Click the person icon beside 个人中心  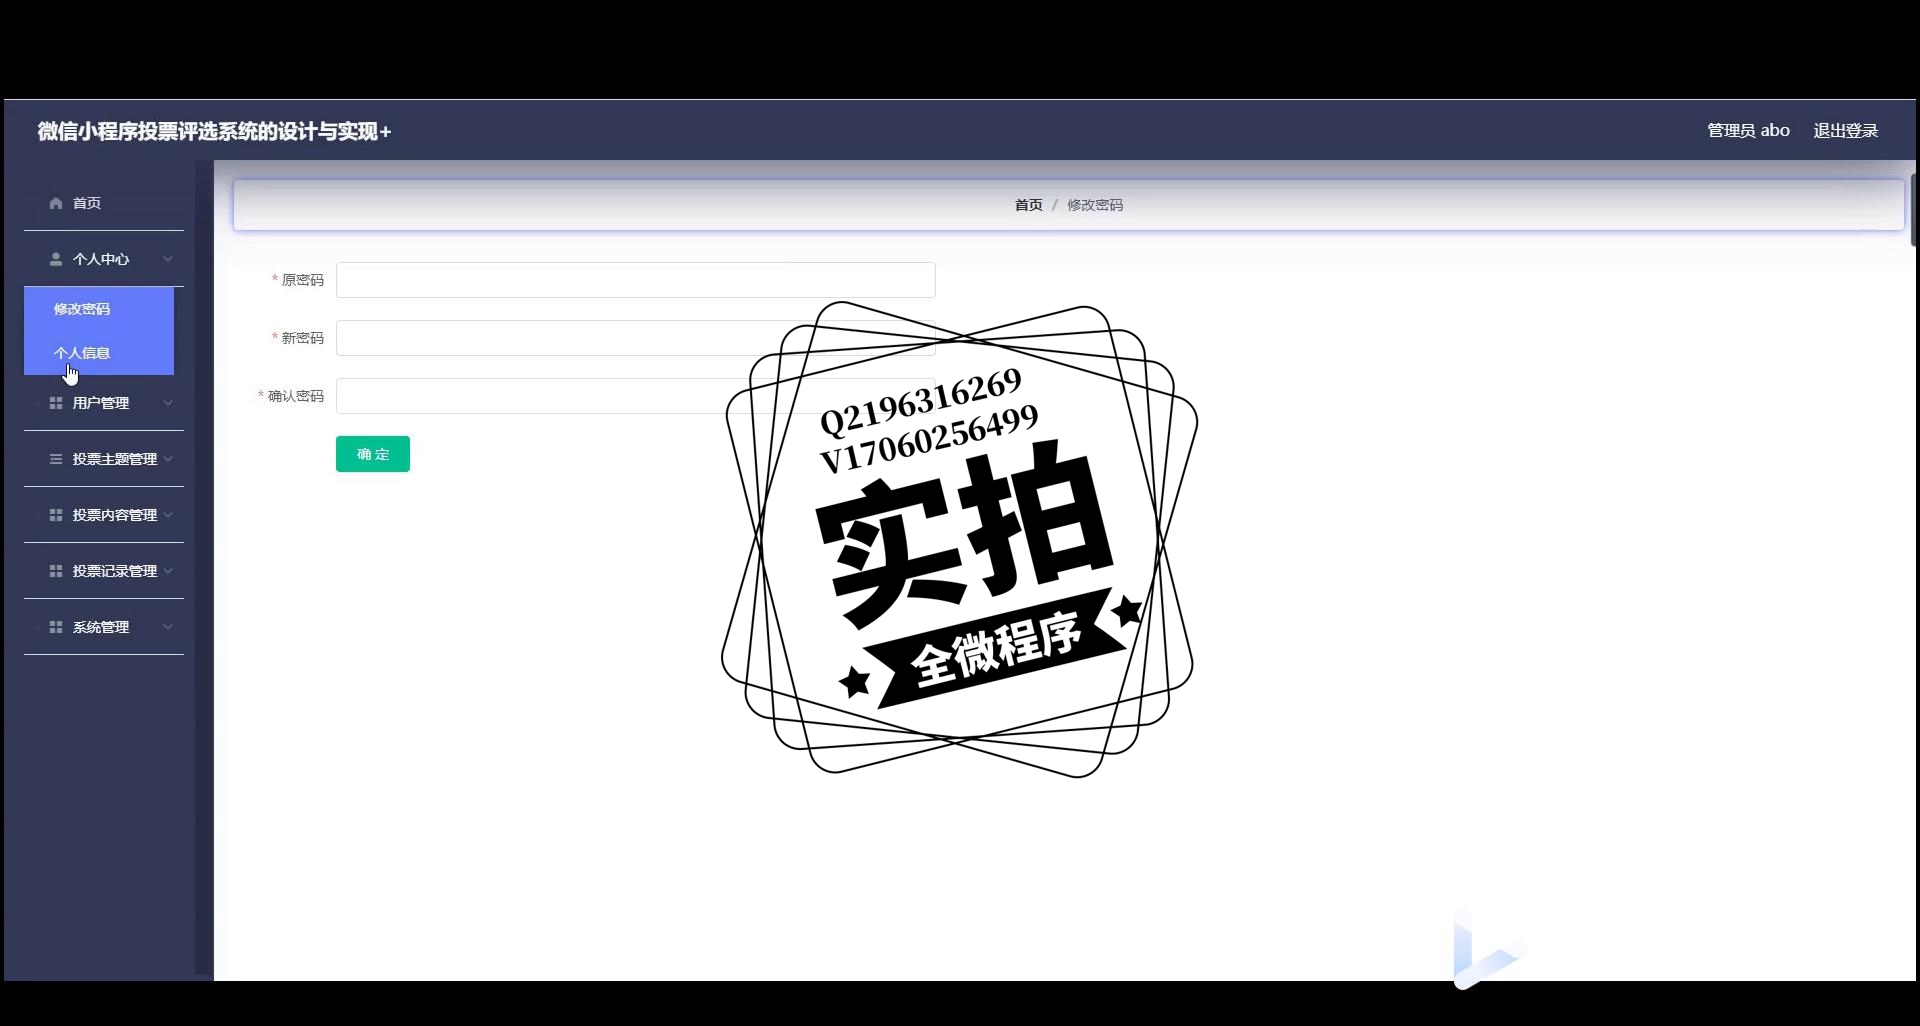click(56, 259)
